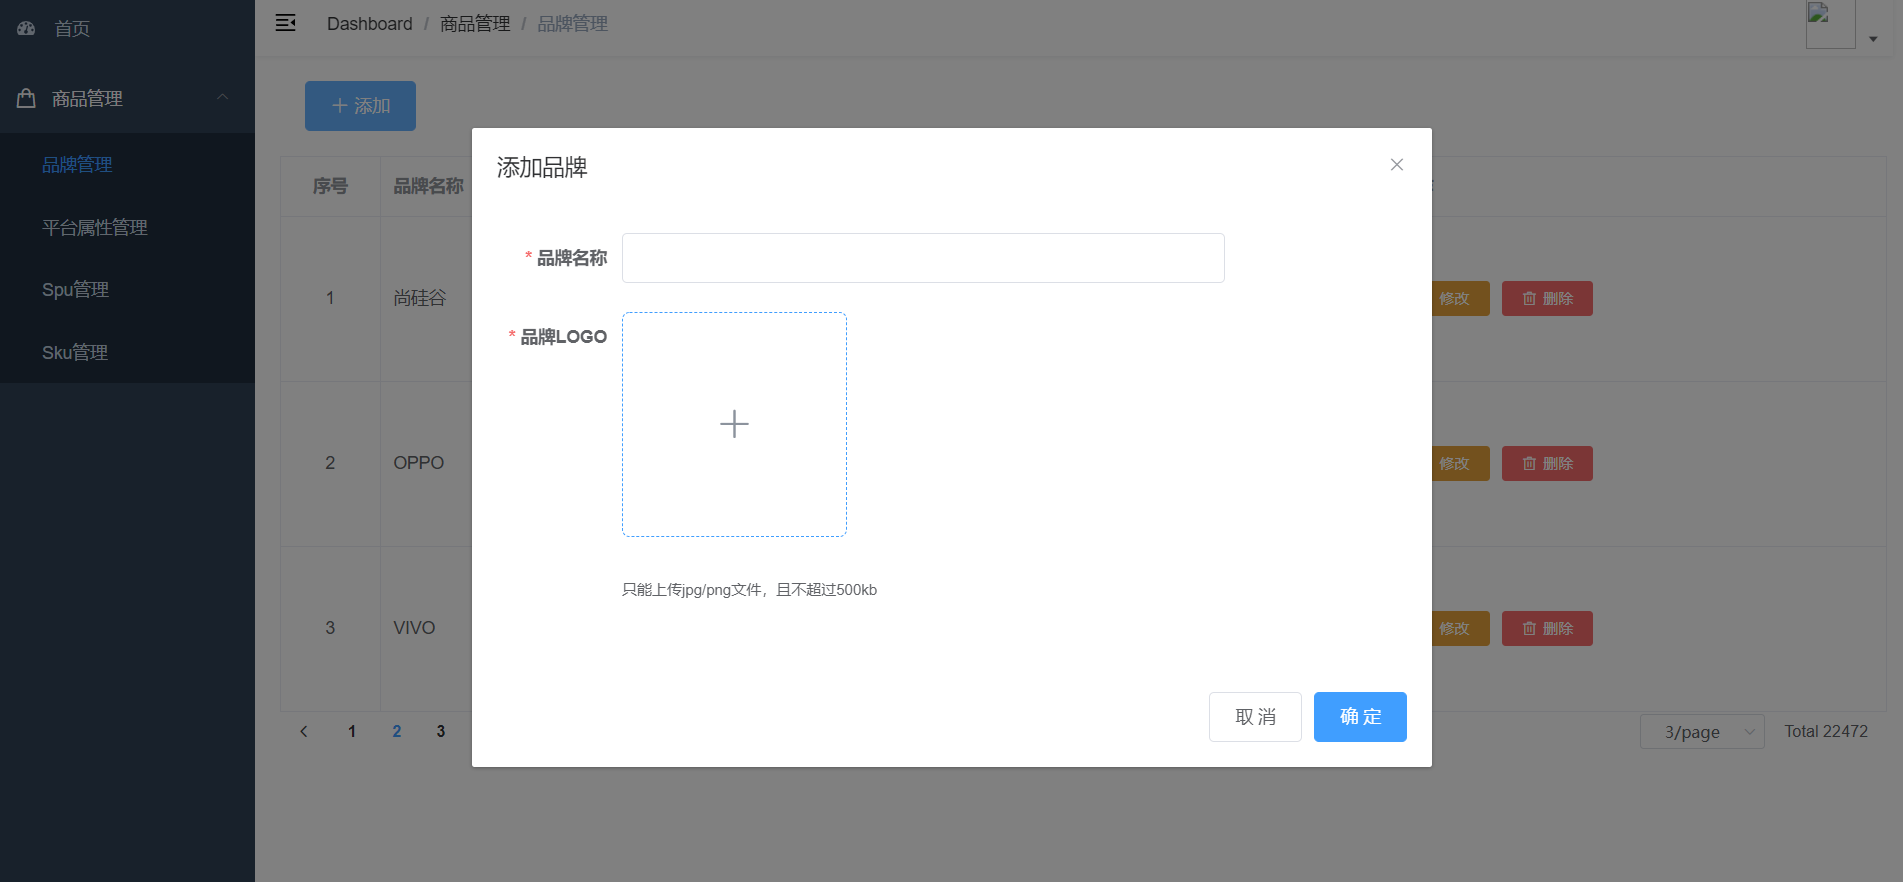This screenshot has height=882, width=1903.
Task: Open Spu管理 menu item
Action: pyautogui.click(x=127, y=289)
